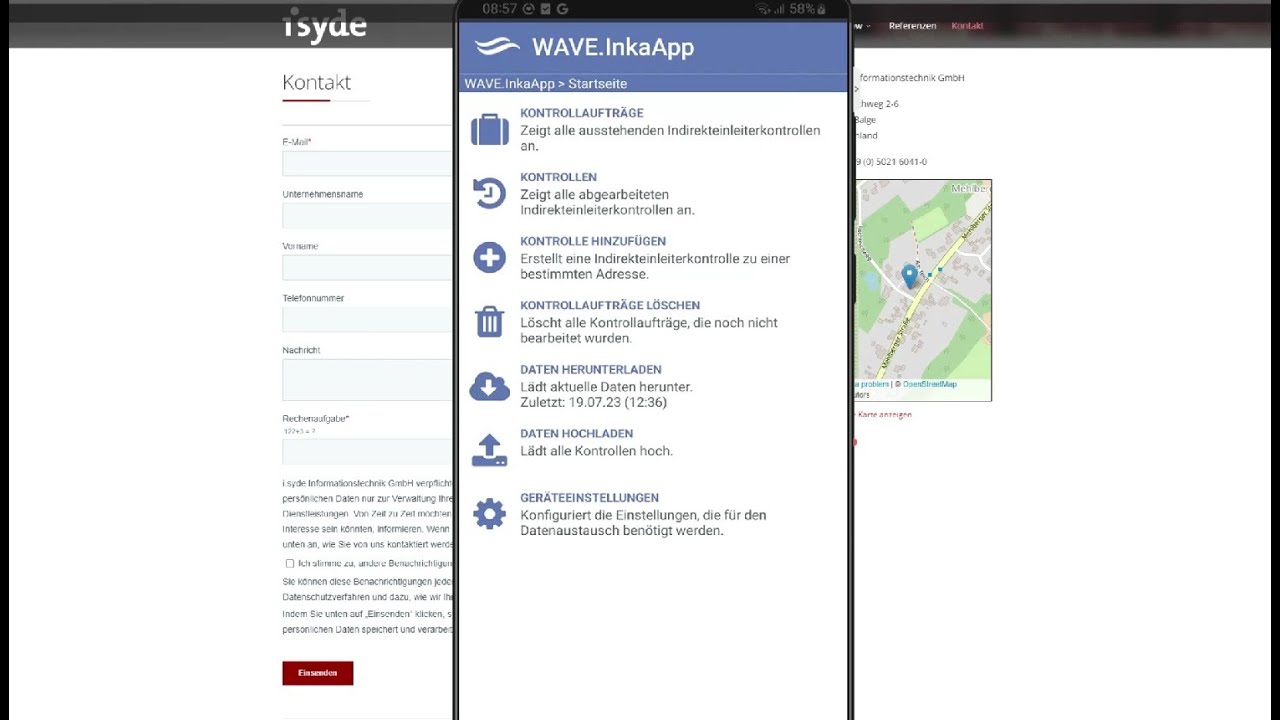Open the Geräteeinstellungen gear icon
Image resolution: width=1280 pixels, height=720 pixels.
489,514
